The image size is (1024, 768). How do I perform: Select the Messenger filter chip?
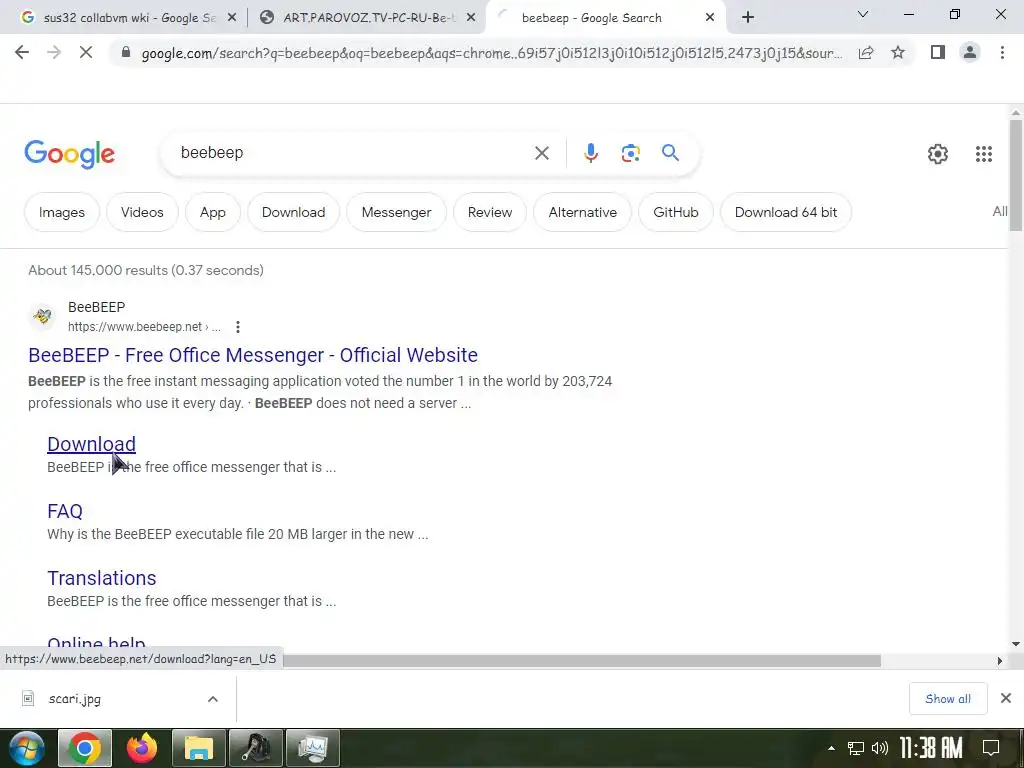tap(396, 212)
